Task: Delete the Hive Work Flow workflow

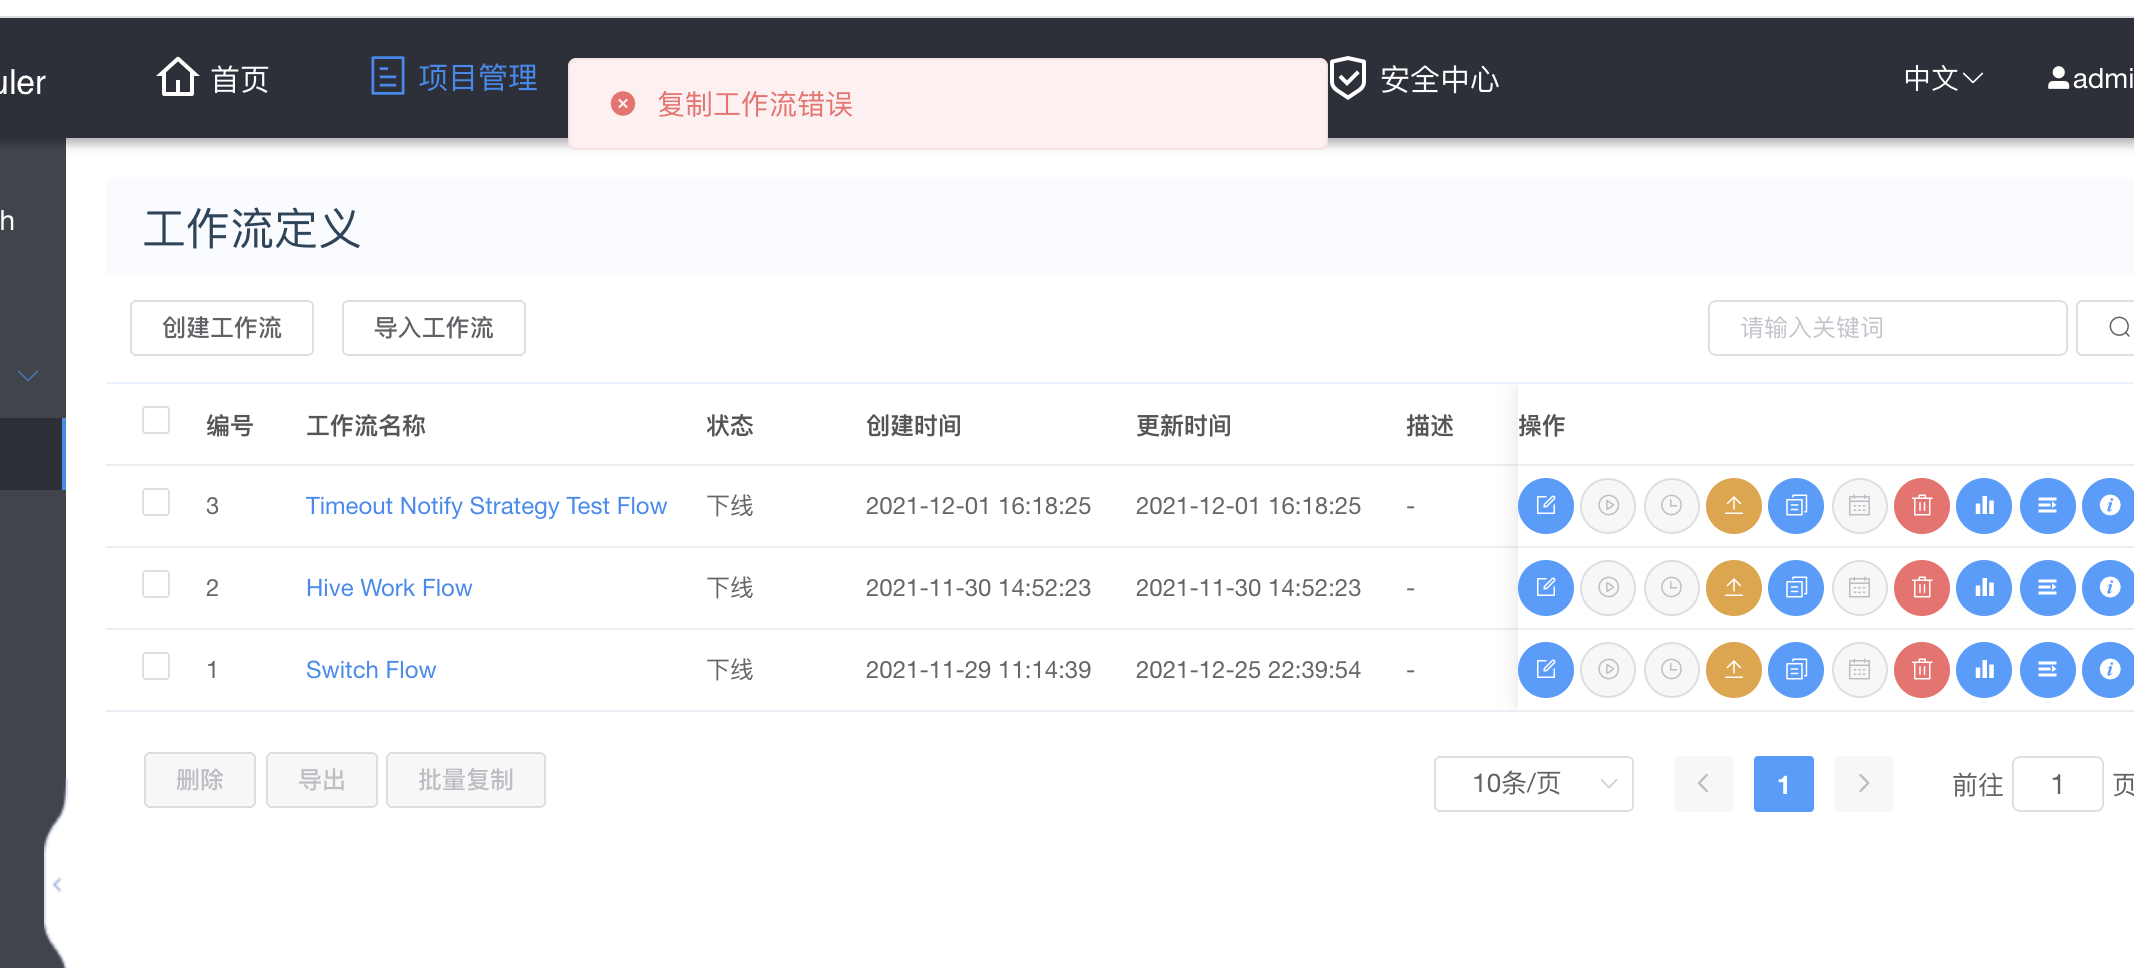Action: tap(1922, 588)
